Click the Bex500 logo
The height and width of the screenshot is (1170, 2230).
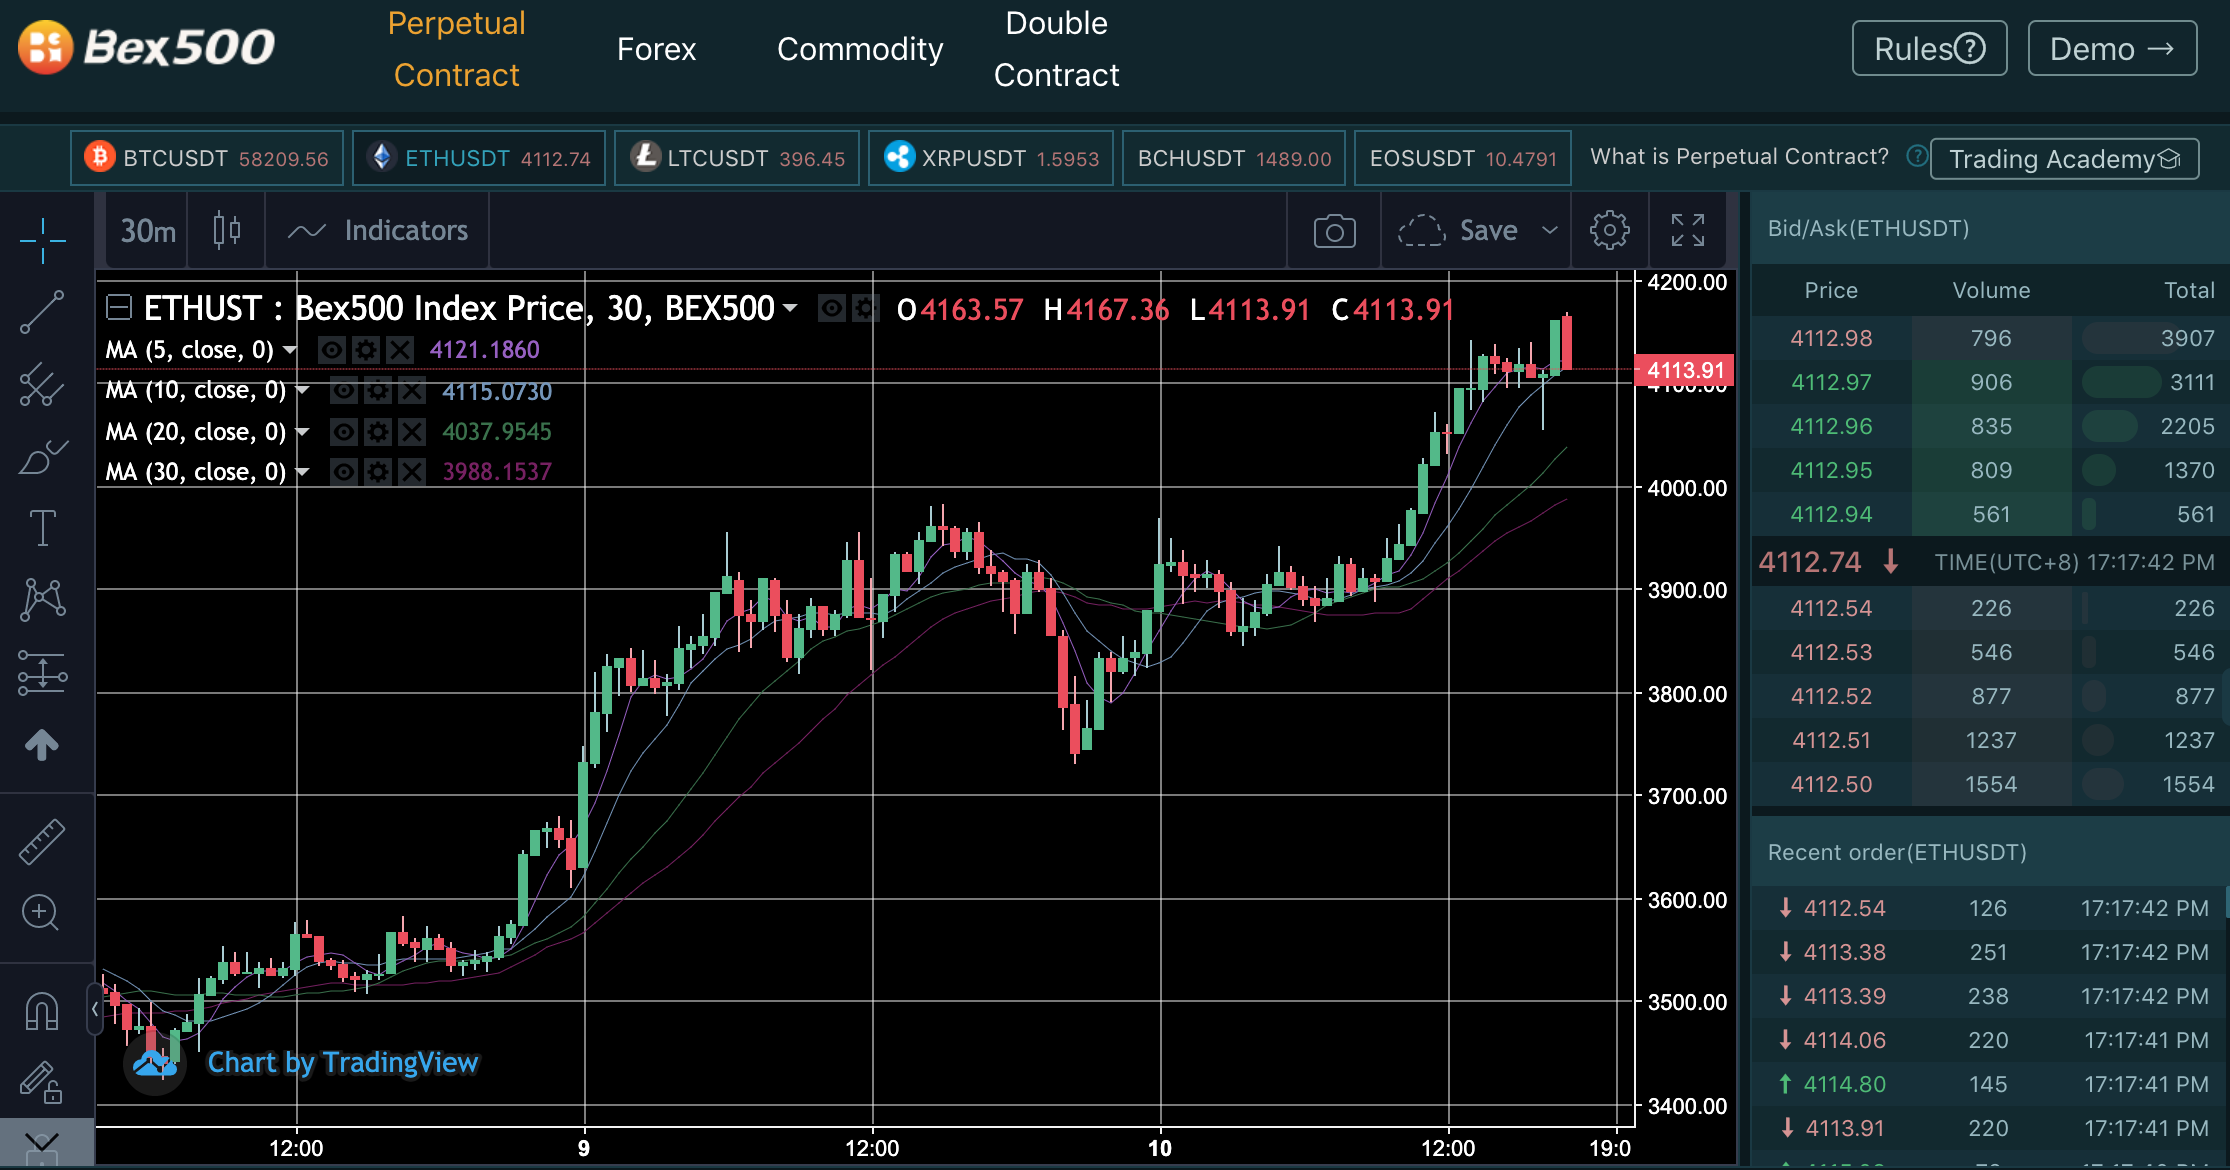pos(146,47)
